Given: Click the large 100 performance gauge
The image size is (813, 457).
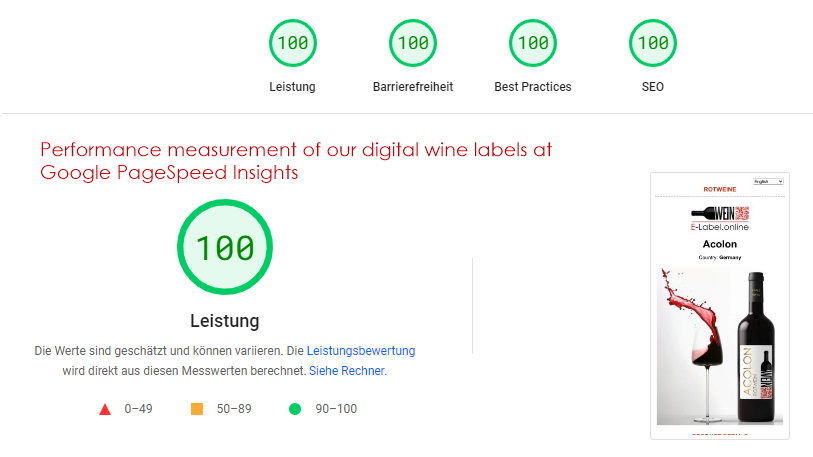Looking at the screenshot, I should pos(225,247).
